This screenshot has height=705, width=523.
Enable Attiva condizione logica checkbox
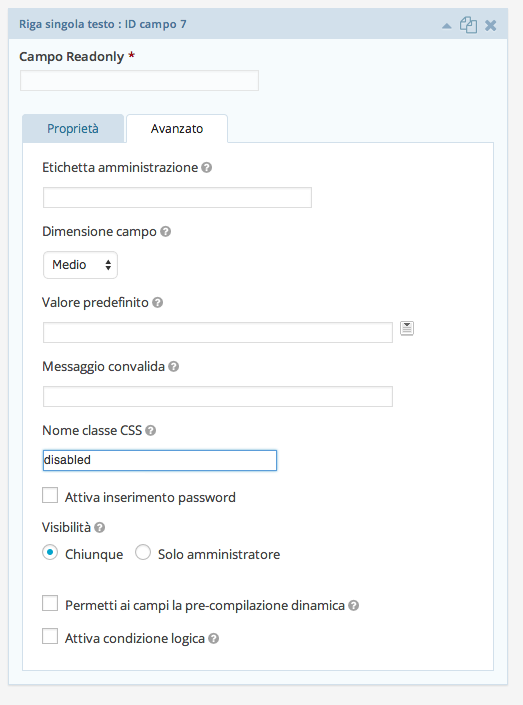pos(50,637)
